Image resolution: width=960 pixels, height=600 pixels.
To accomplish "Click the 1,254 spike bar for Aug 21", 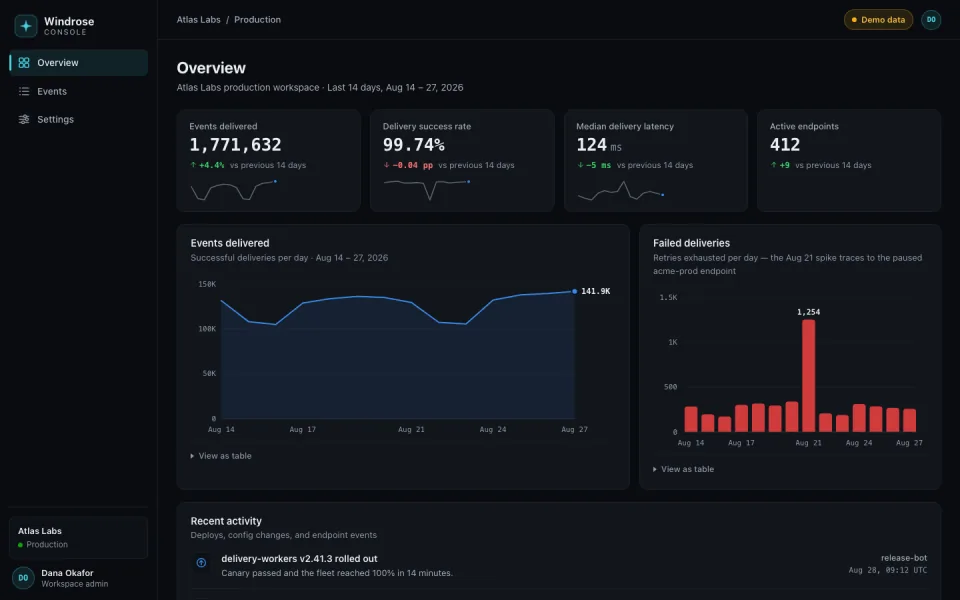I will click(808, 375).
